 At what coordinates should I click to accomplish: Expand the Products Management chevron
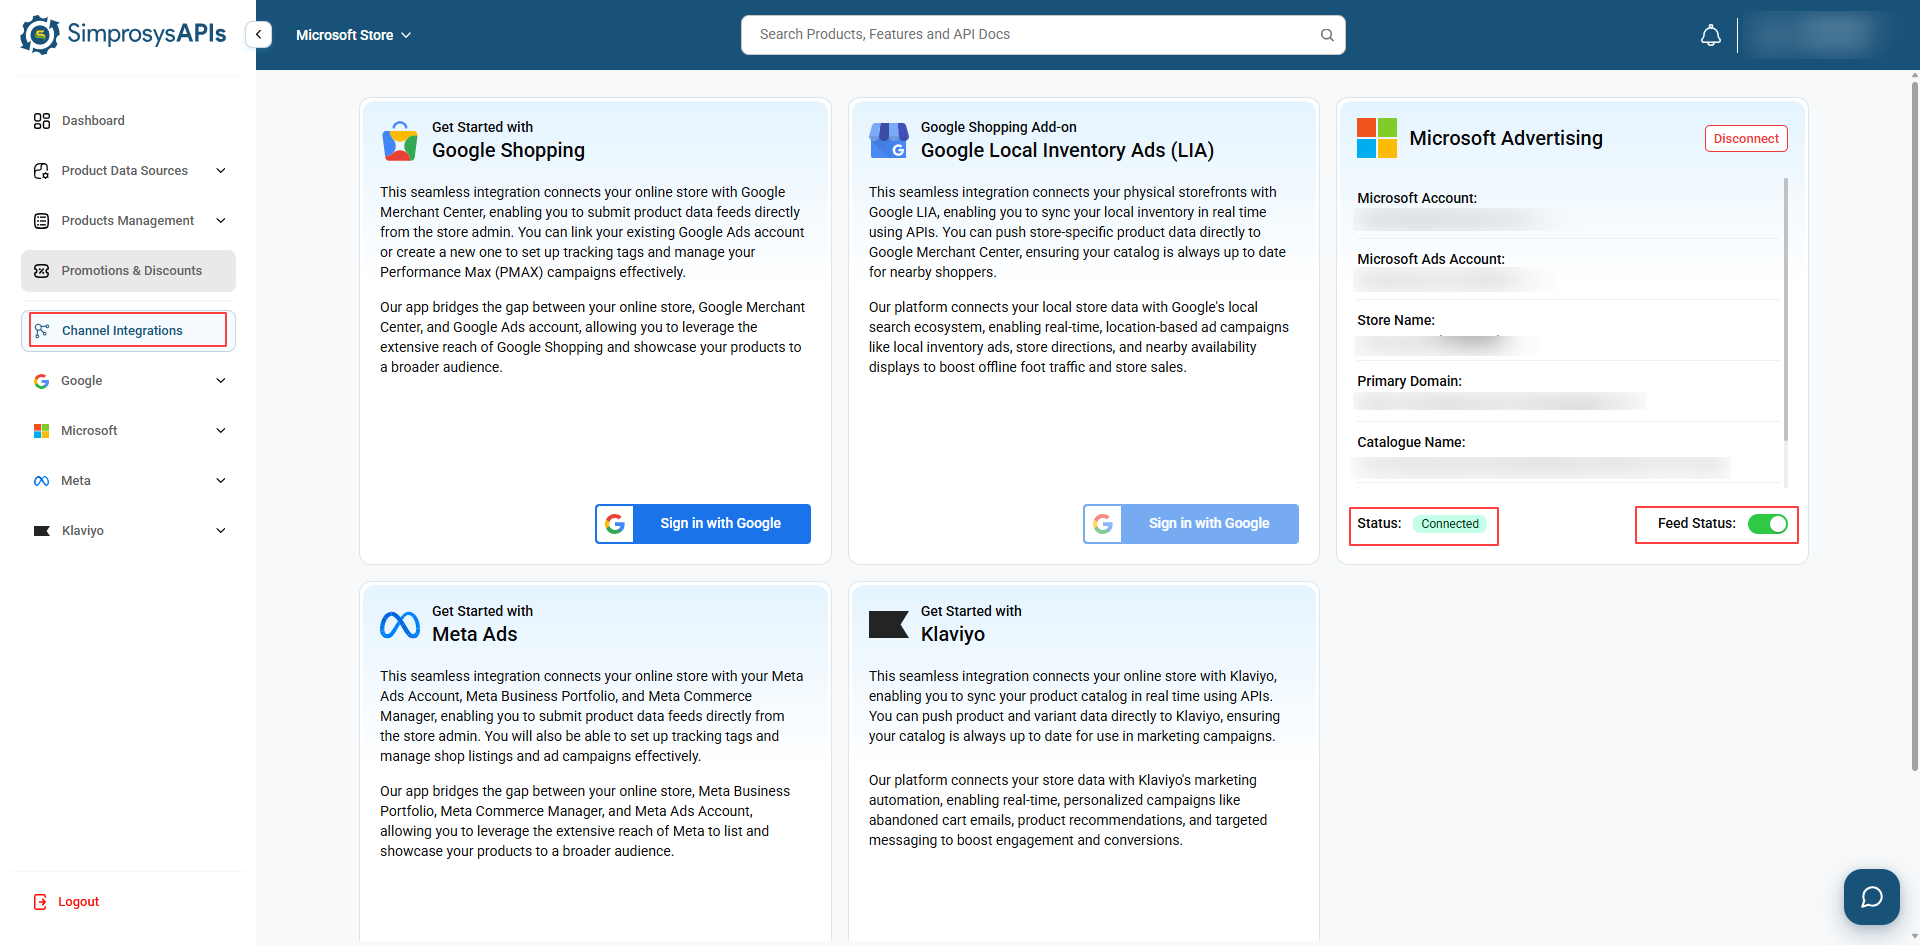[x=221, y=221]
